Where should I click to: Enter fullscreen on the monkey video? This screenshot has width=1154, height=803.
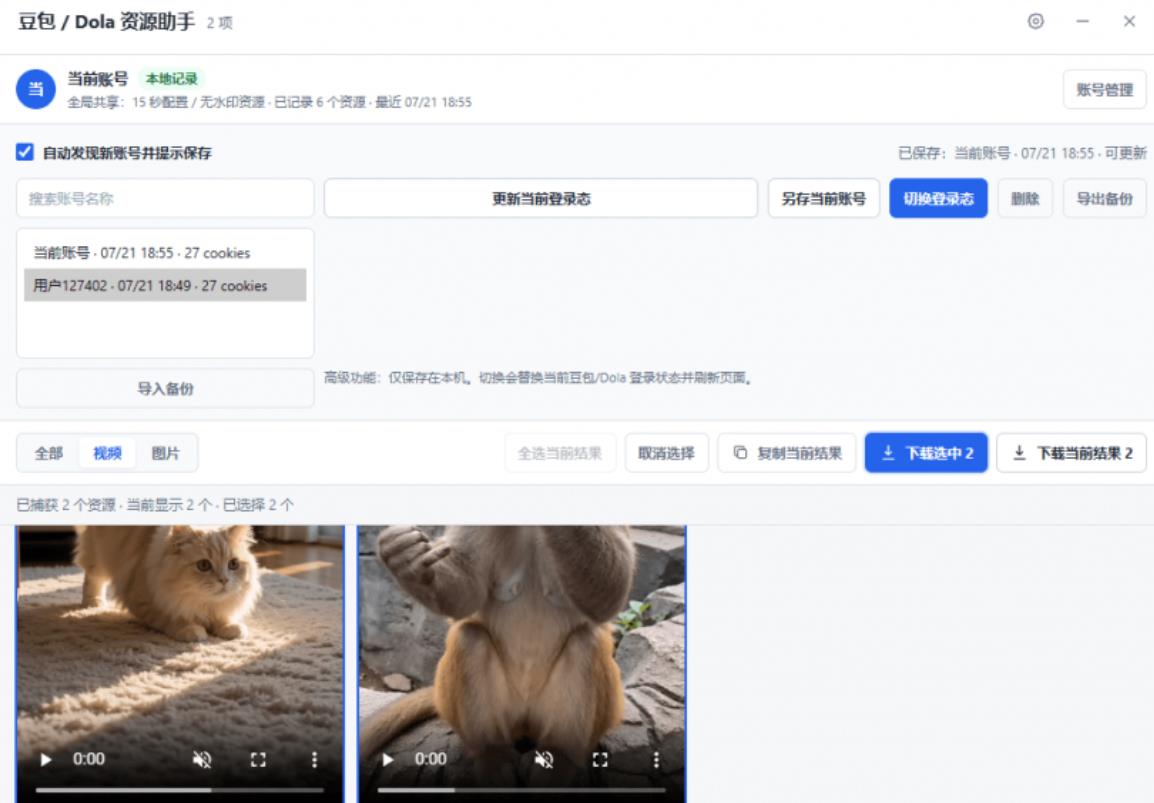[x=601, y=759]
